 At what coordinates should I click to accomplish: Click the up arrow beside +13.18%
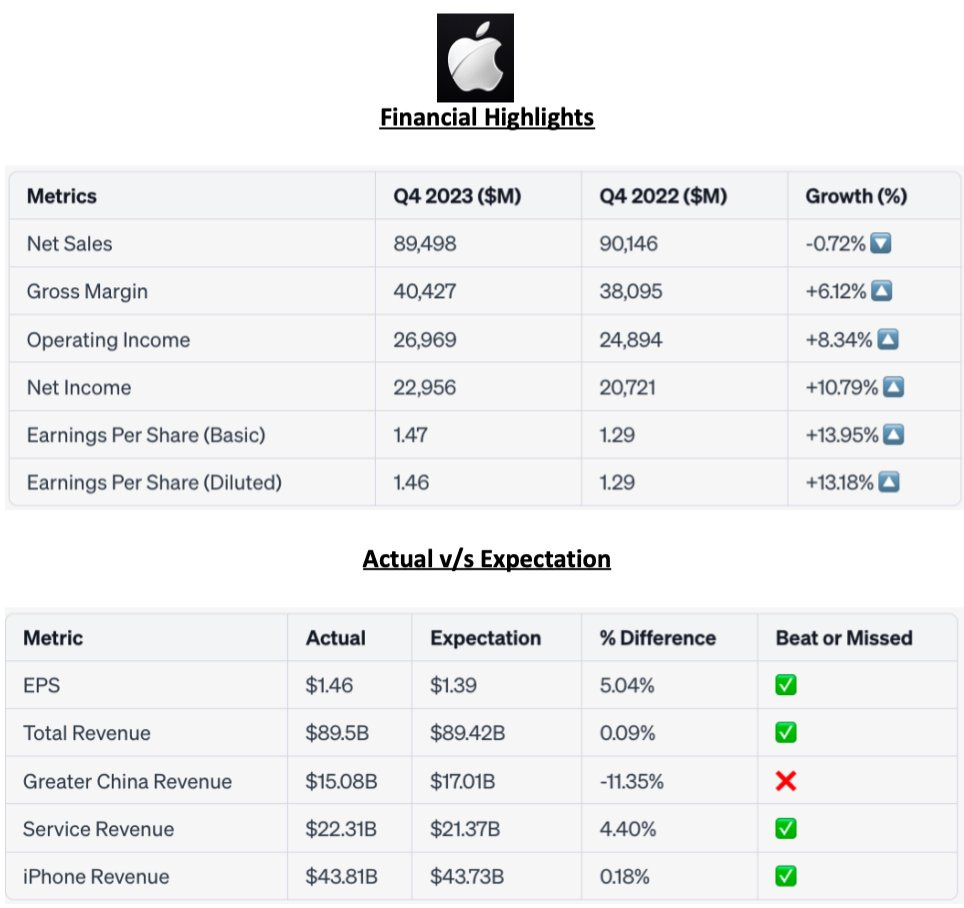[888, 483]
